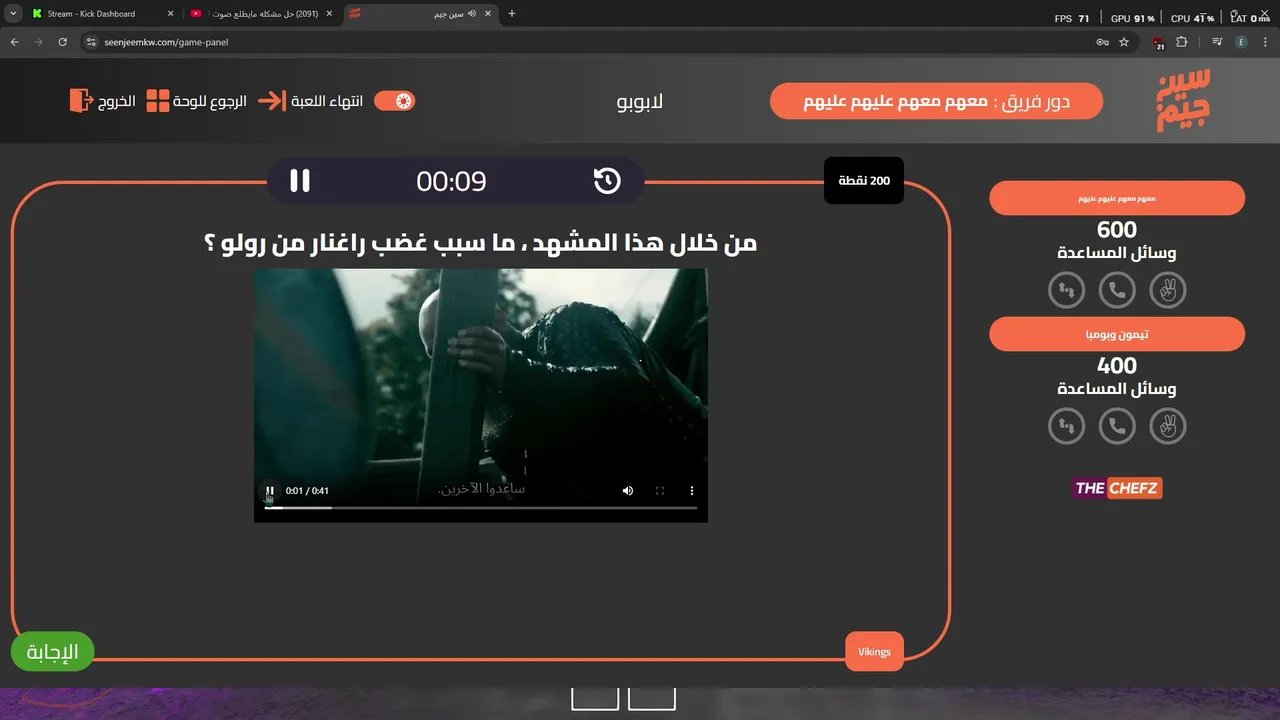This screenshot has width=1280, height=720.
Task: Reset the countdown timer with the circular arrow icon
Action: [607, 181]
